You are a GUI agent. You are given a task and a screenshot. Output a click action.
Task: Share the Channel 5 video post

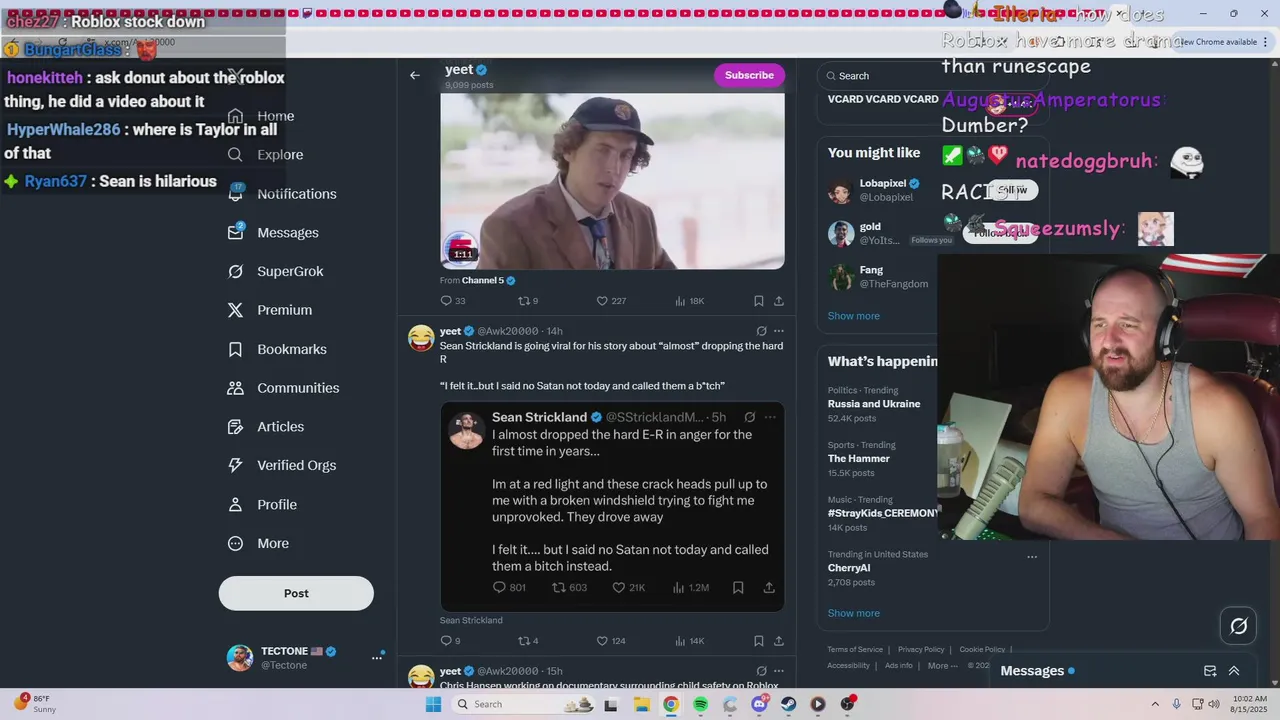[x=779, y=301]
